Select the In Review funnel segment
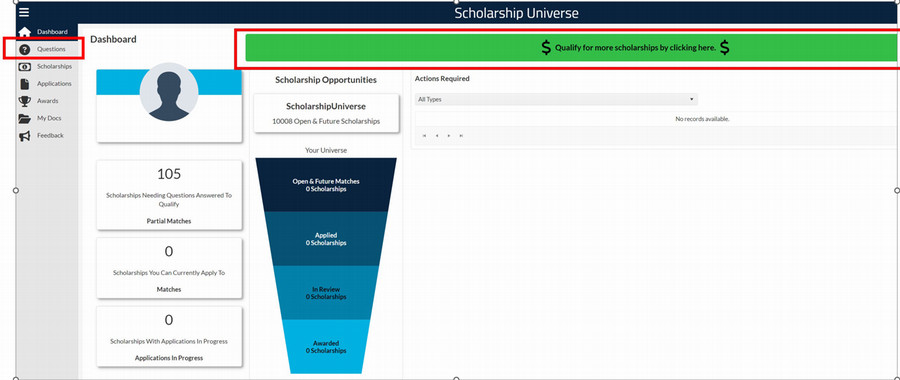Screen dimensions: 900x380 pyautogui.click(x=326, y=293)
